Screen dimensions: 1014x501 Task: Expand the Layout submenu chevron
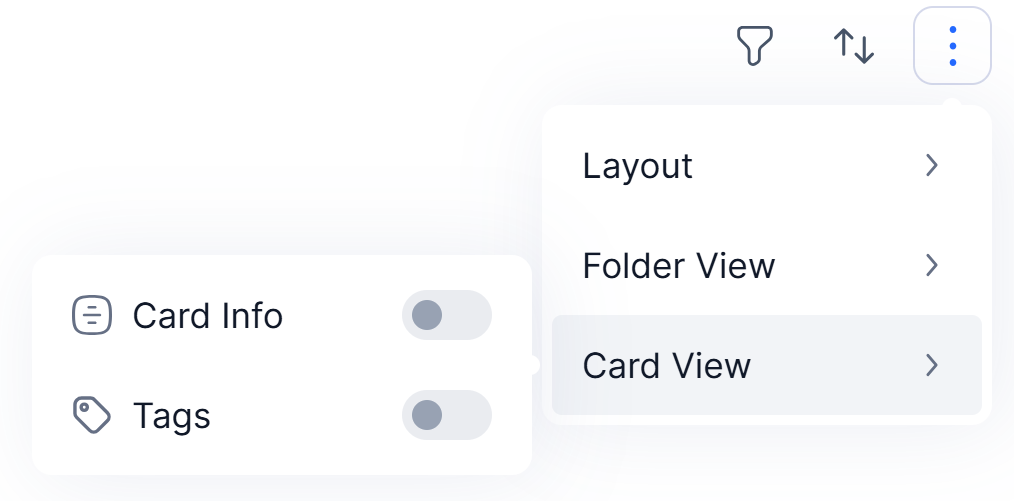(932, 165)
